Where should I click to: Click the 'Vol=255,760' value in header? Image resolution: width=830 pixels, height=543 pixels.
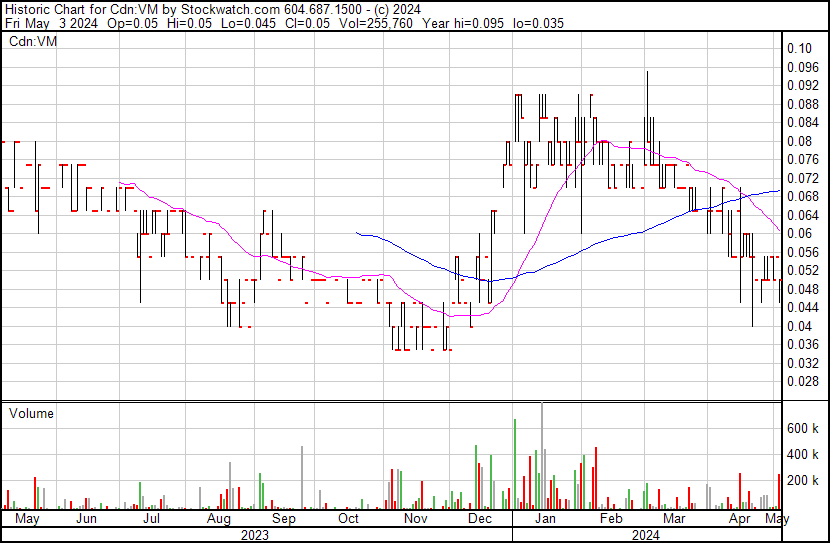point(375,23)
